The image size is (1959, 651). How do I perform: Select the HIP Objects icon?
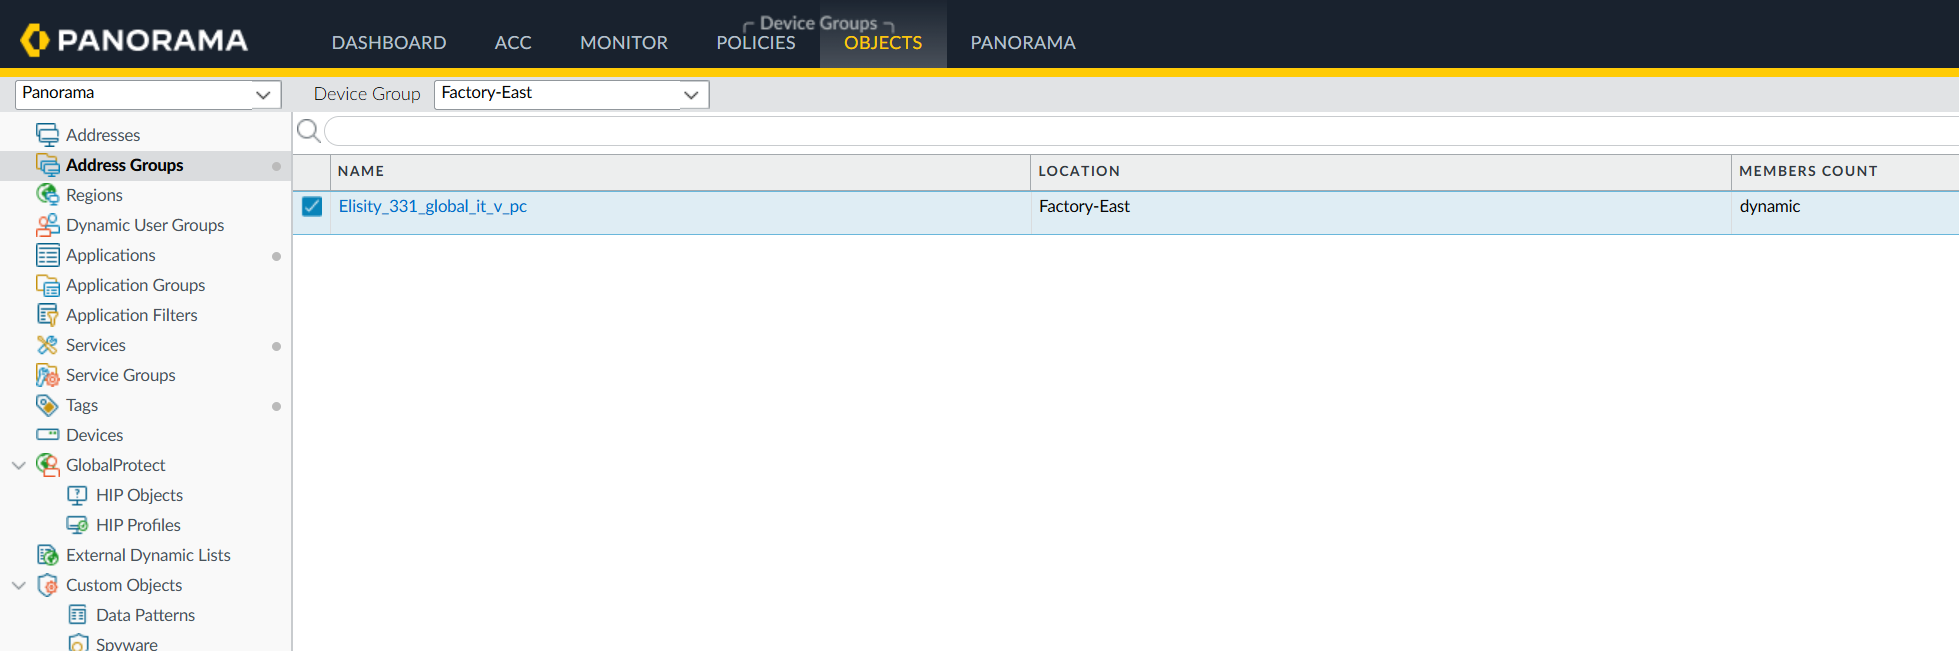pos(77,495)
